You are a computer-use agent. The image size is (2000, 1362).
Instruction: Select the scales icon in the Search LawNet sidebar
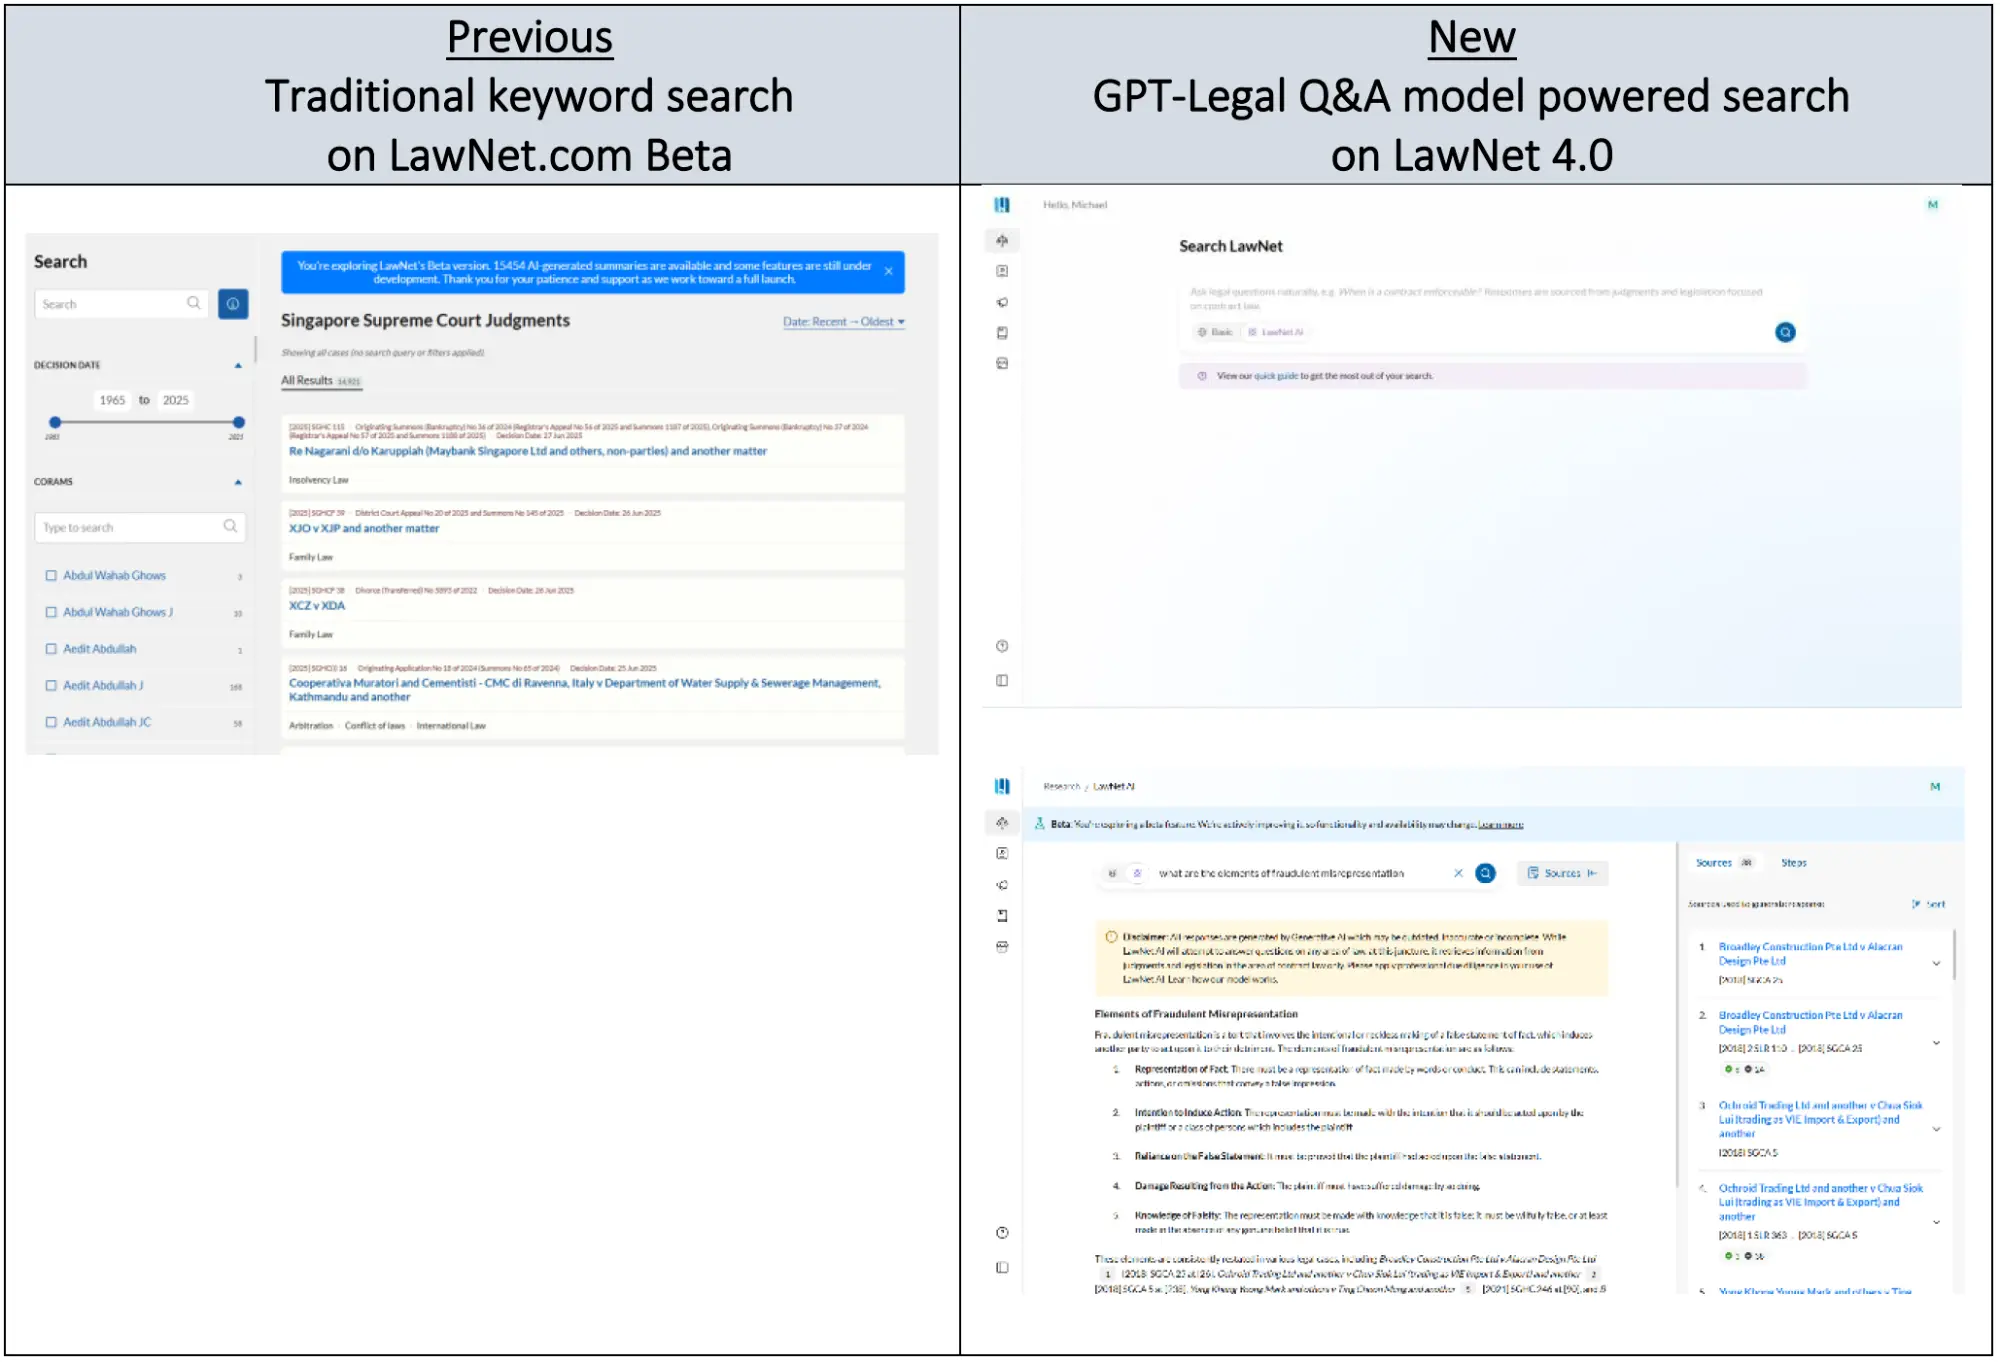pos(1002,240)
